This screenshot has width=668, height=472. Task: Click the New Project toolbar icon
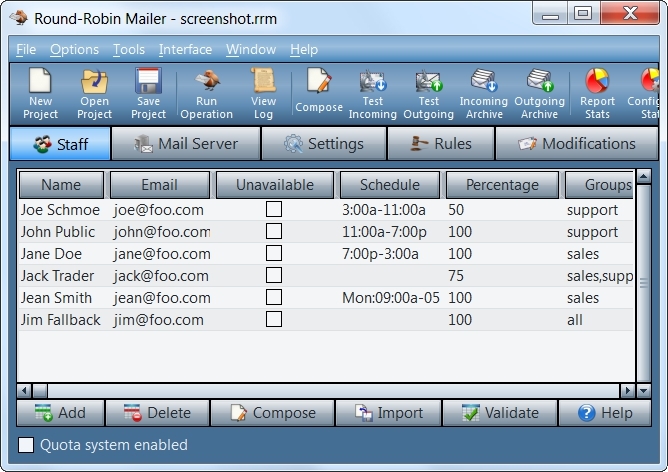(x=40, y=94)
